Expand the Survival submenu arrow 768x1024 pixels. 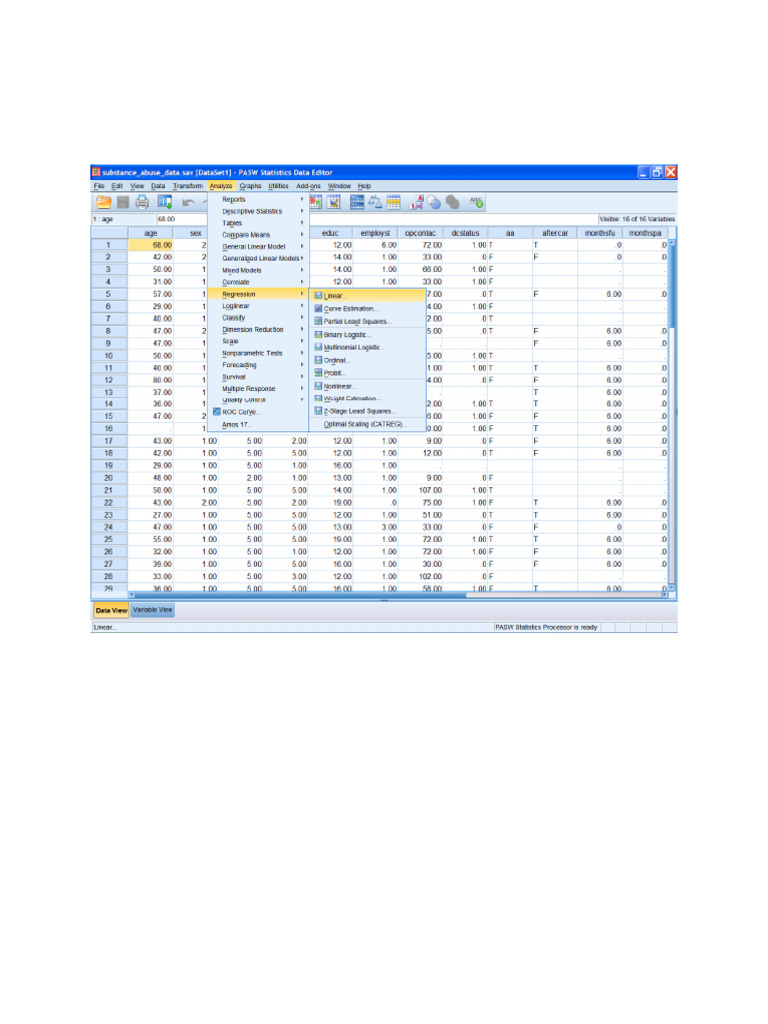coord(302,377)
